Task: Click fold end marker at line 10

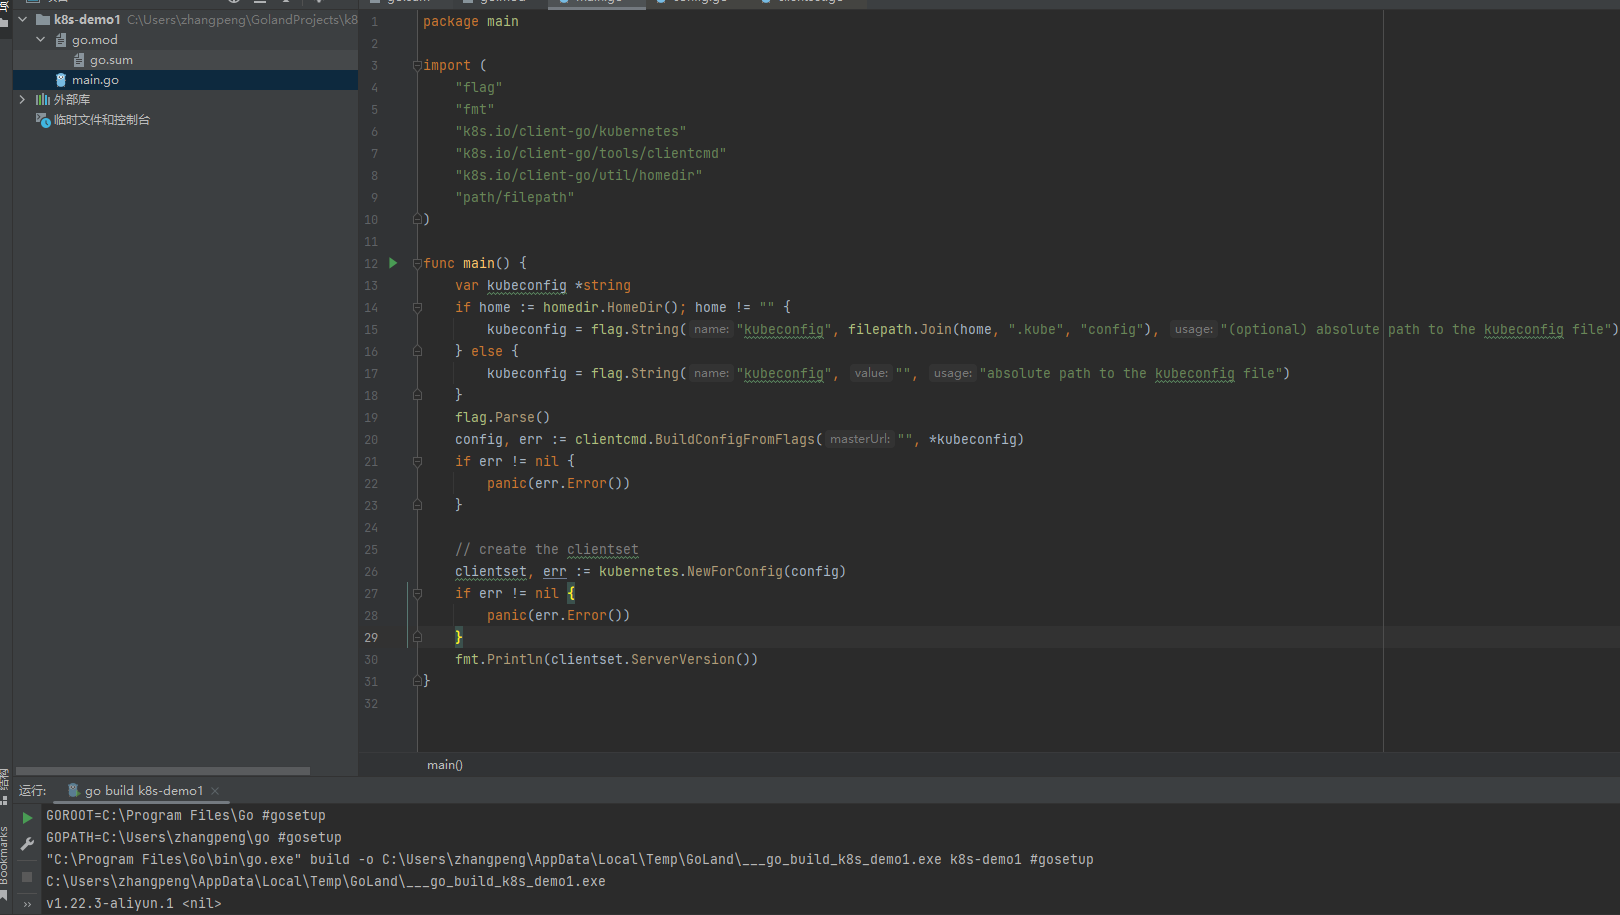Action: [417, 219]
